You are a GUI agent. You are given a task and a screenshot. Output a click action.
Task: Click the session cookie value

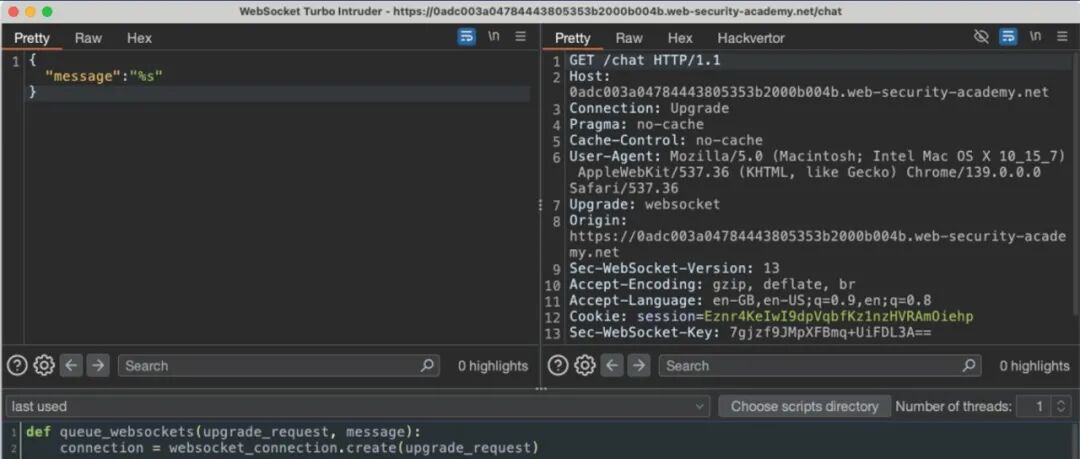tap(838, 317)
